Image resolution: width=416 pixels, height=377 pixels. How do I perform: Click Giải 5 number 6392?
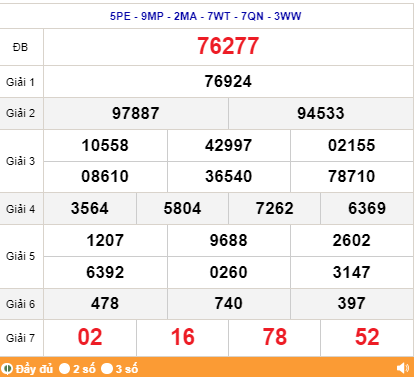pyautogui.click(x=105, y=272)
